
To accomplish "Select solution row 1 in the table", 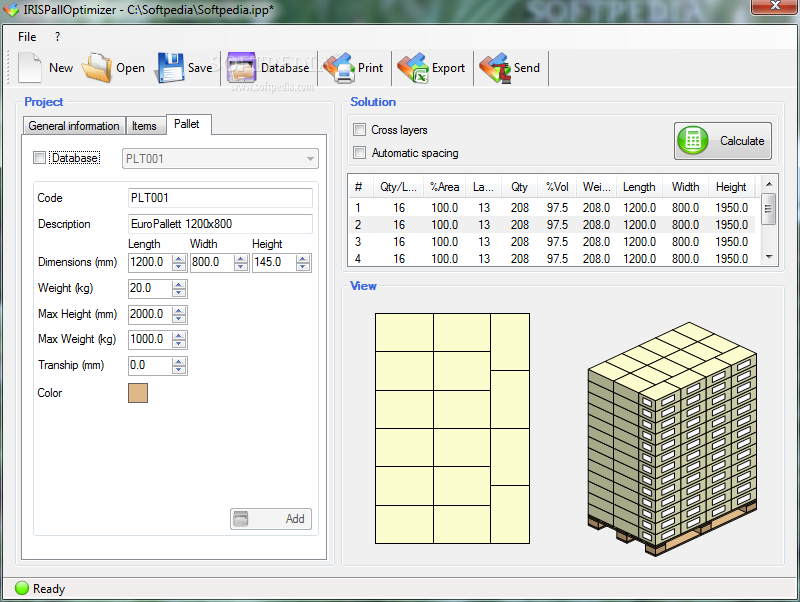I will [554, 208].
